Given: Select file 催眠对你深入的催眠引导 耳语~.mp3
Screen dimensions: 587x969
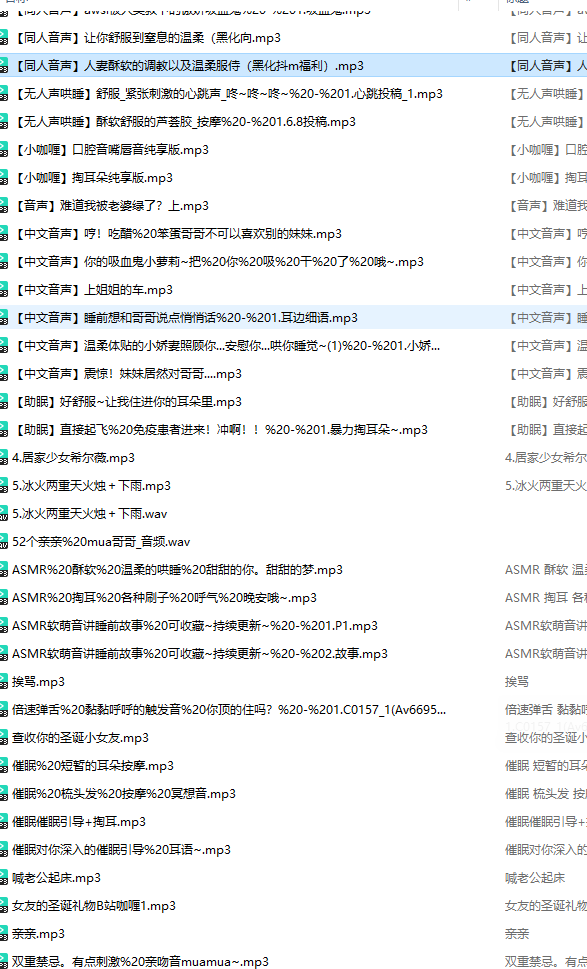Looking at the screenshot, I should tap(122, 850).
